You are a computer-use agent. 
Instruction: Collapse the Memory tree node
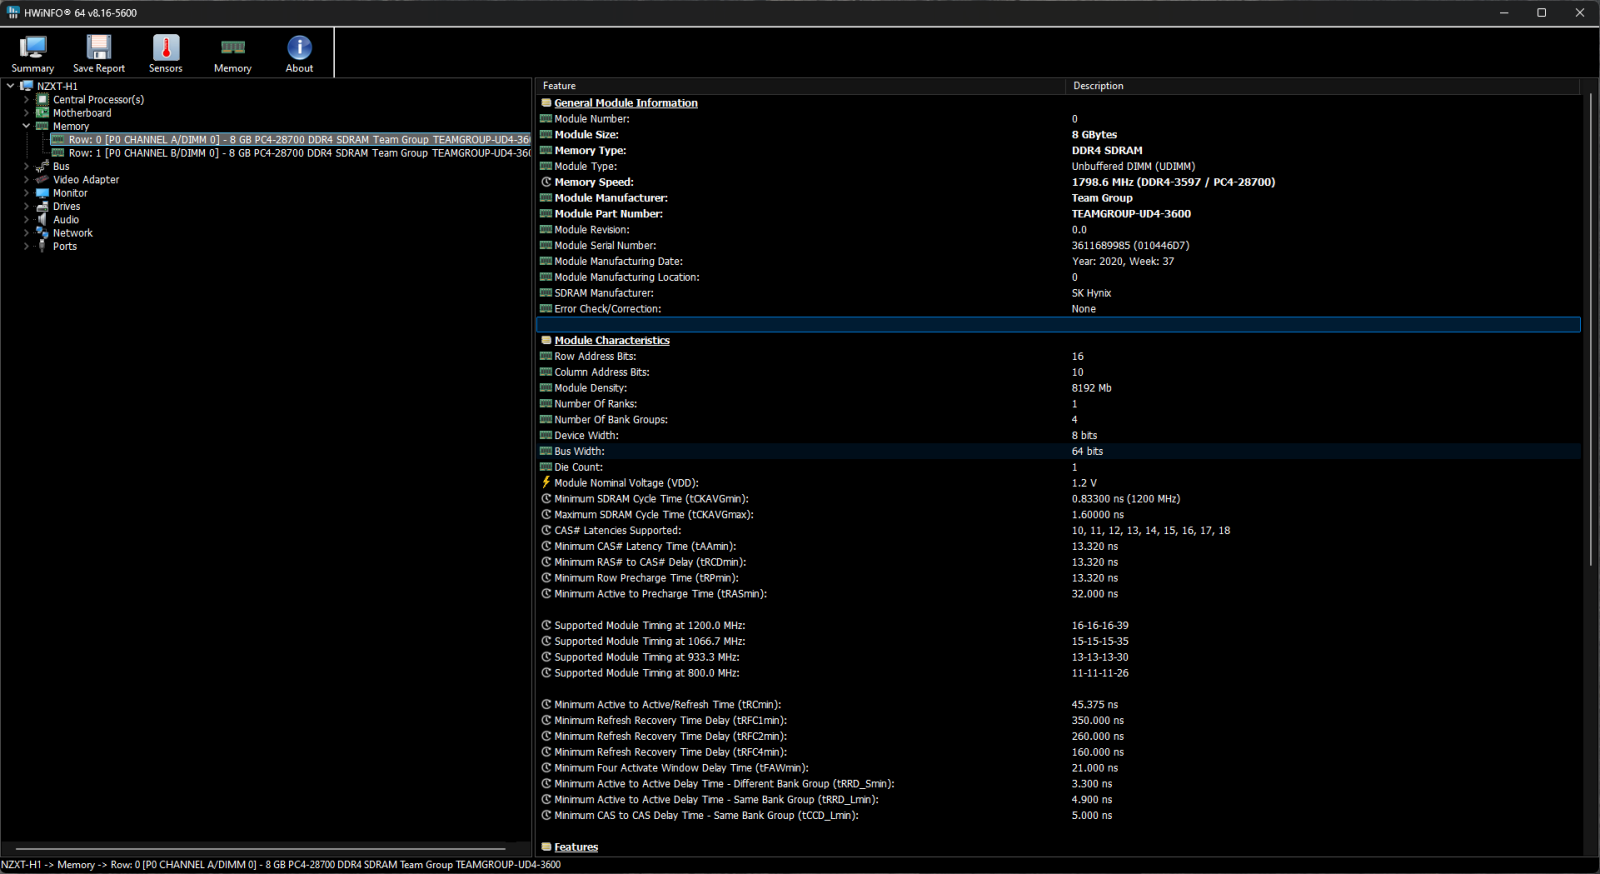click(26, 126)
